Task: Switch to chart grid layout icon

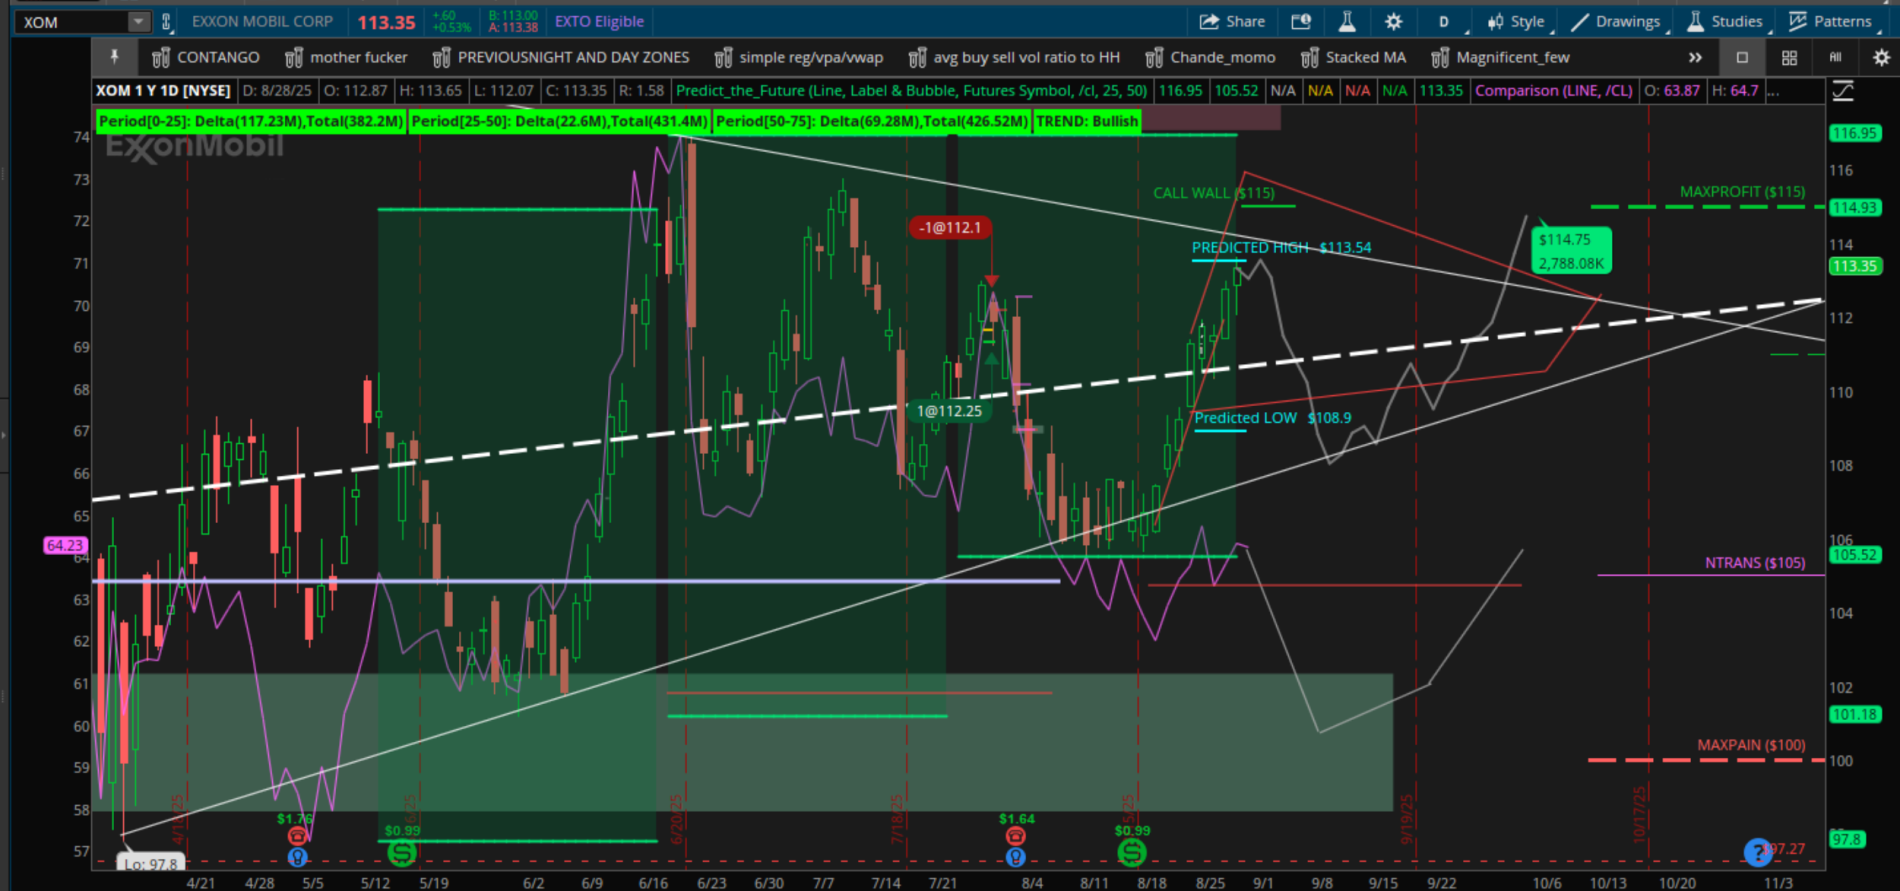Action: (x=1790, y=58)
